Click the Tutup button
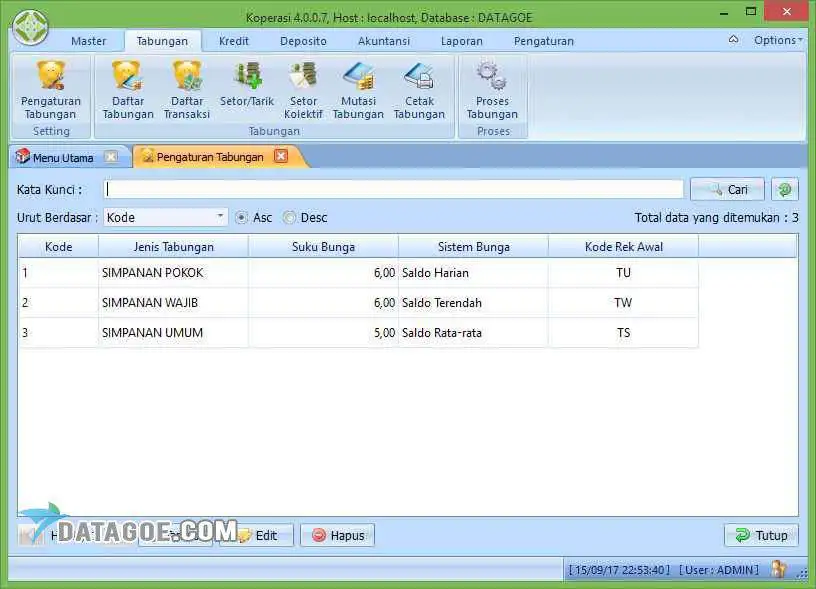 (x=761, y=536)
